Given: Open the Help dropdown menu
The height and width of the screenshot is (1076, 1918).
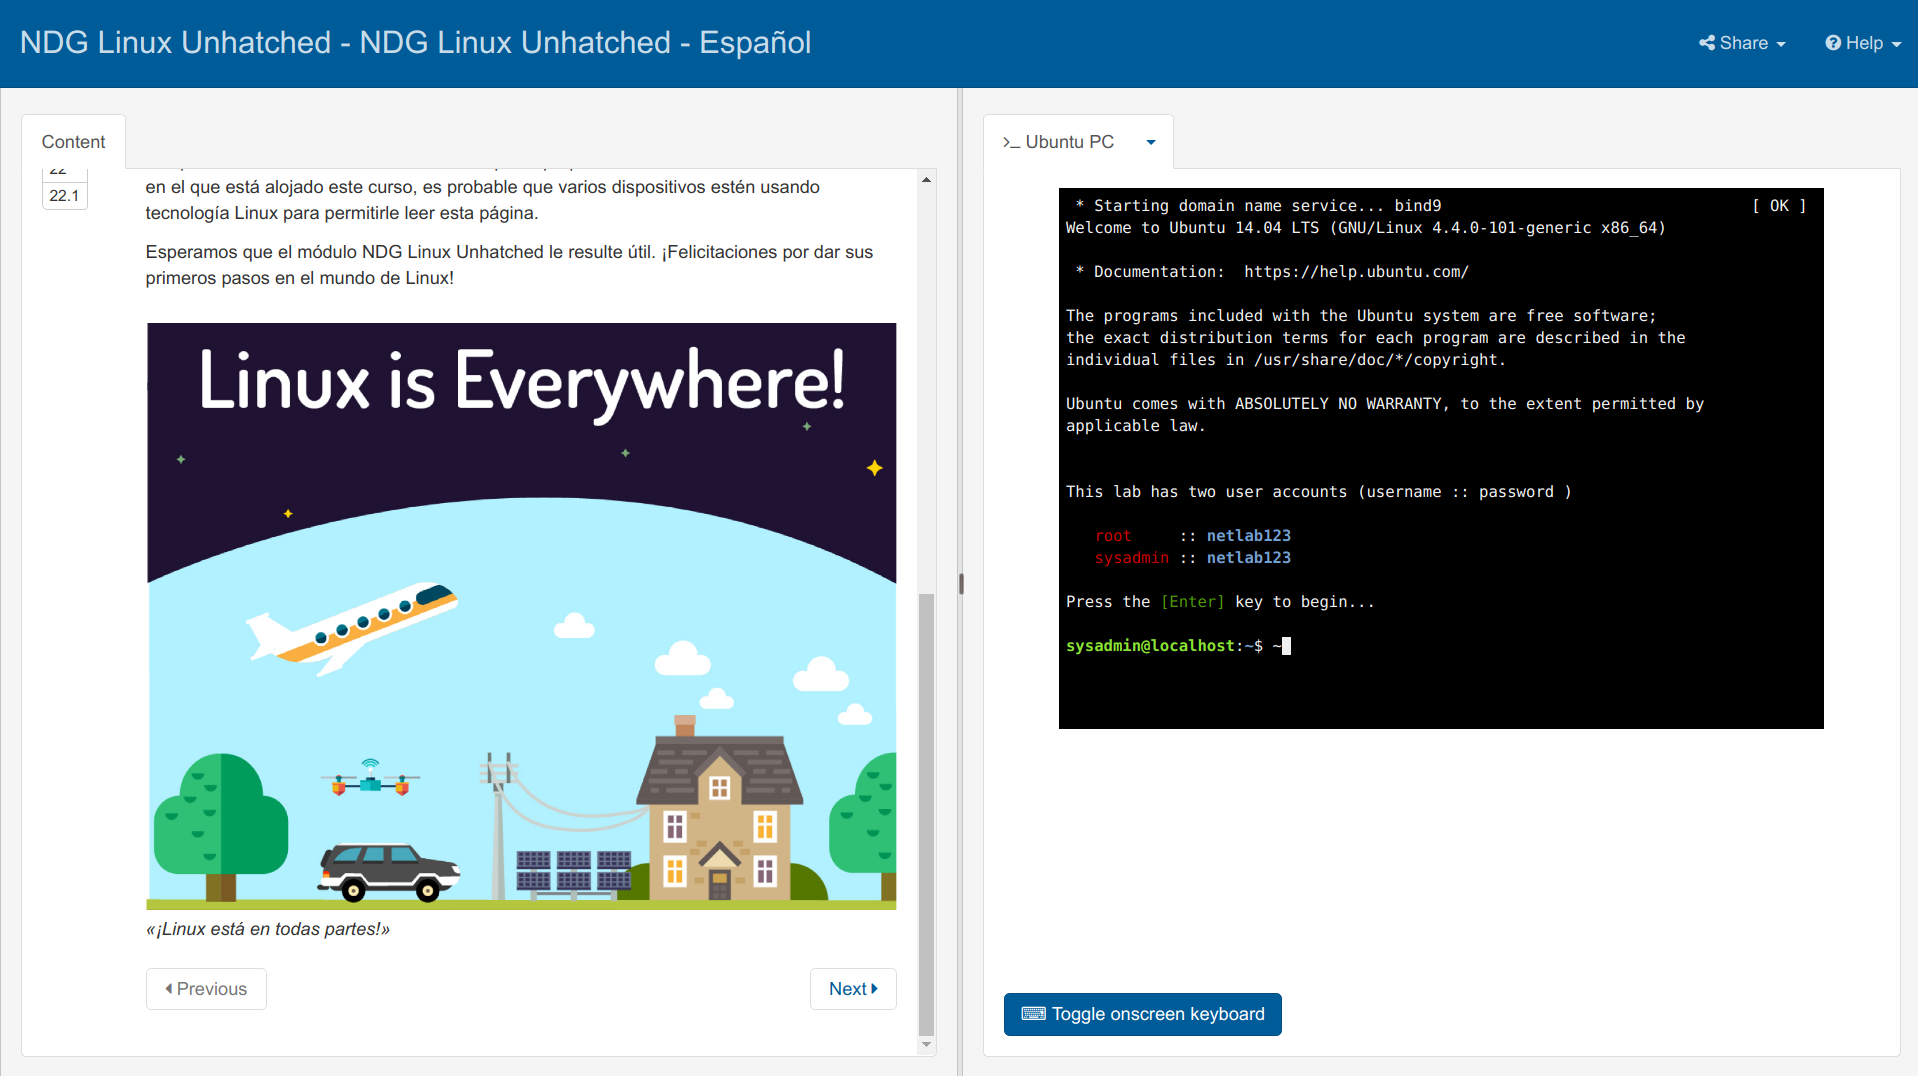Looking at the screenshot, I should click(1863, 43).
